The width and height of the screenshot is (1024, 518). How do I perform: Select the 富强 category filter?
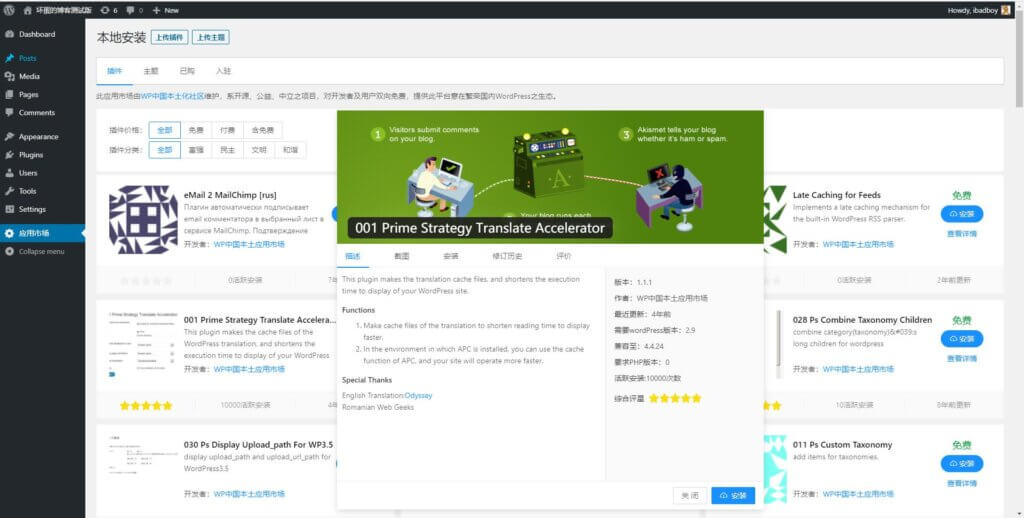coord(196,150)
